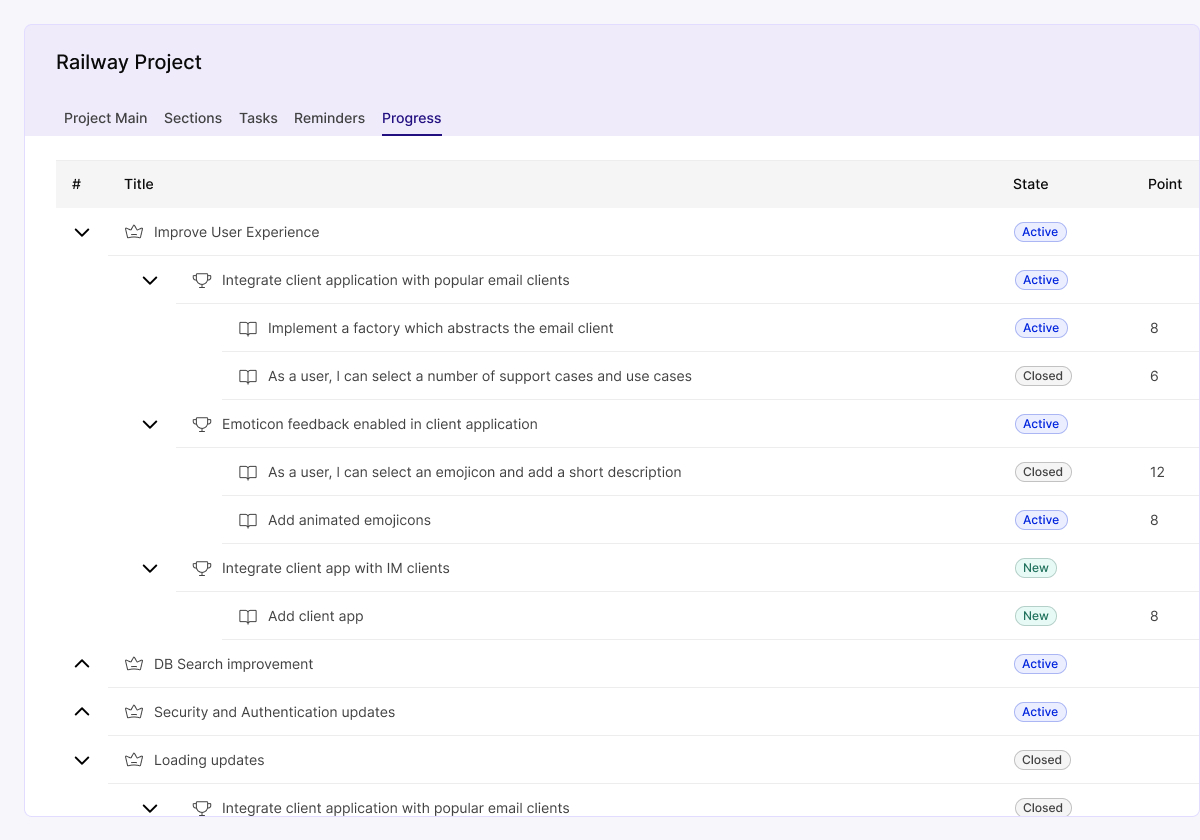Select 'Add client app' title
Viewport: 1200px width, 840px height.
(316, 616)
